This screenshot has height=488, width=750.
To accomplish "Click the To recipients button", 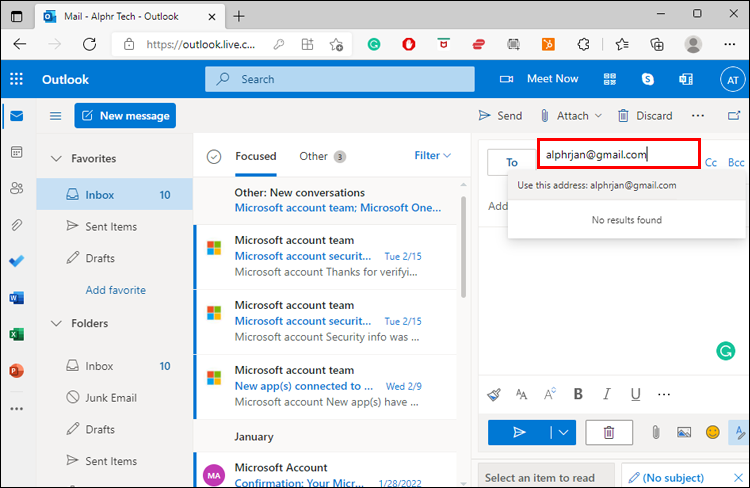I will pyautogui.click(x=511, y=163).
